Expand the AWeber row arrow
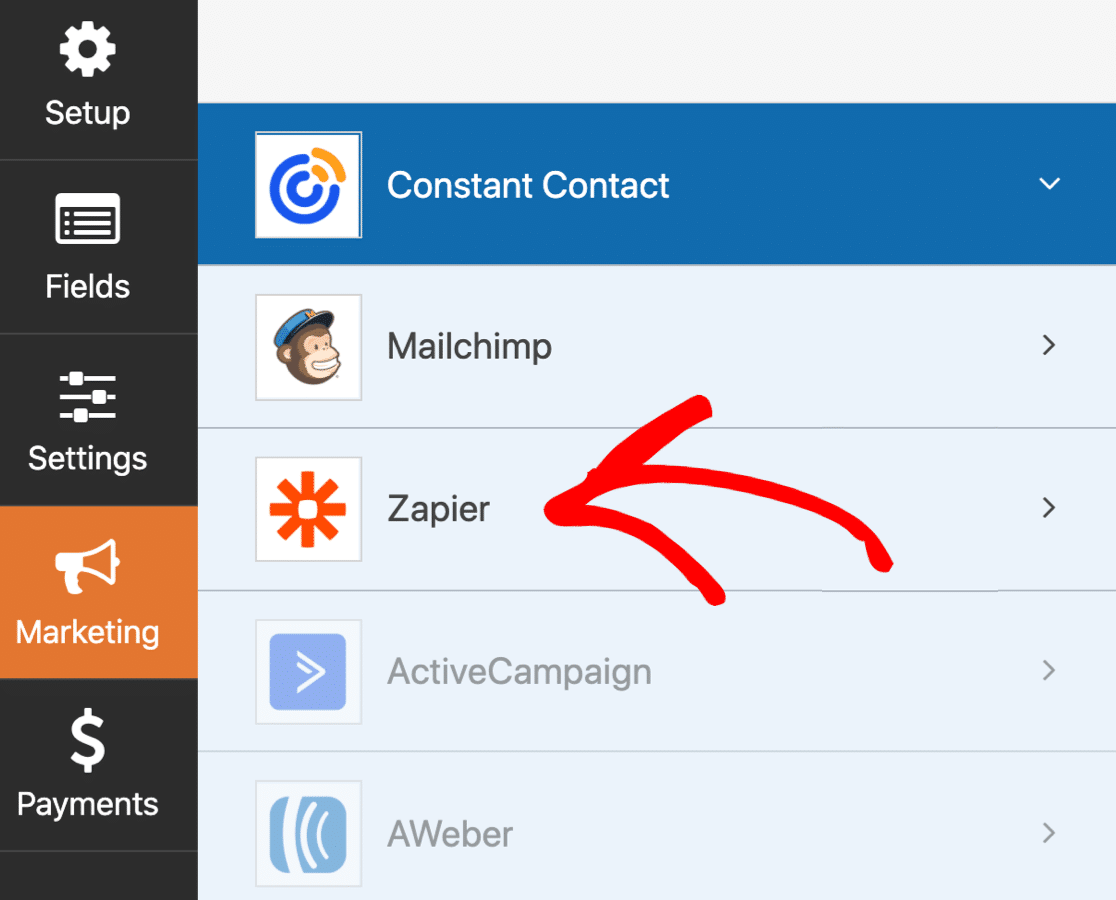1116x900 pixels. tap(1049, 832)
